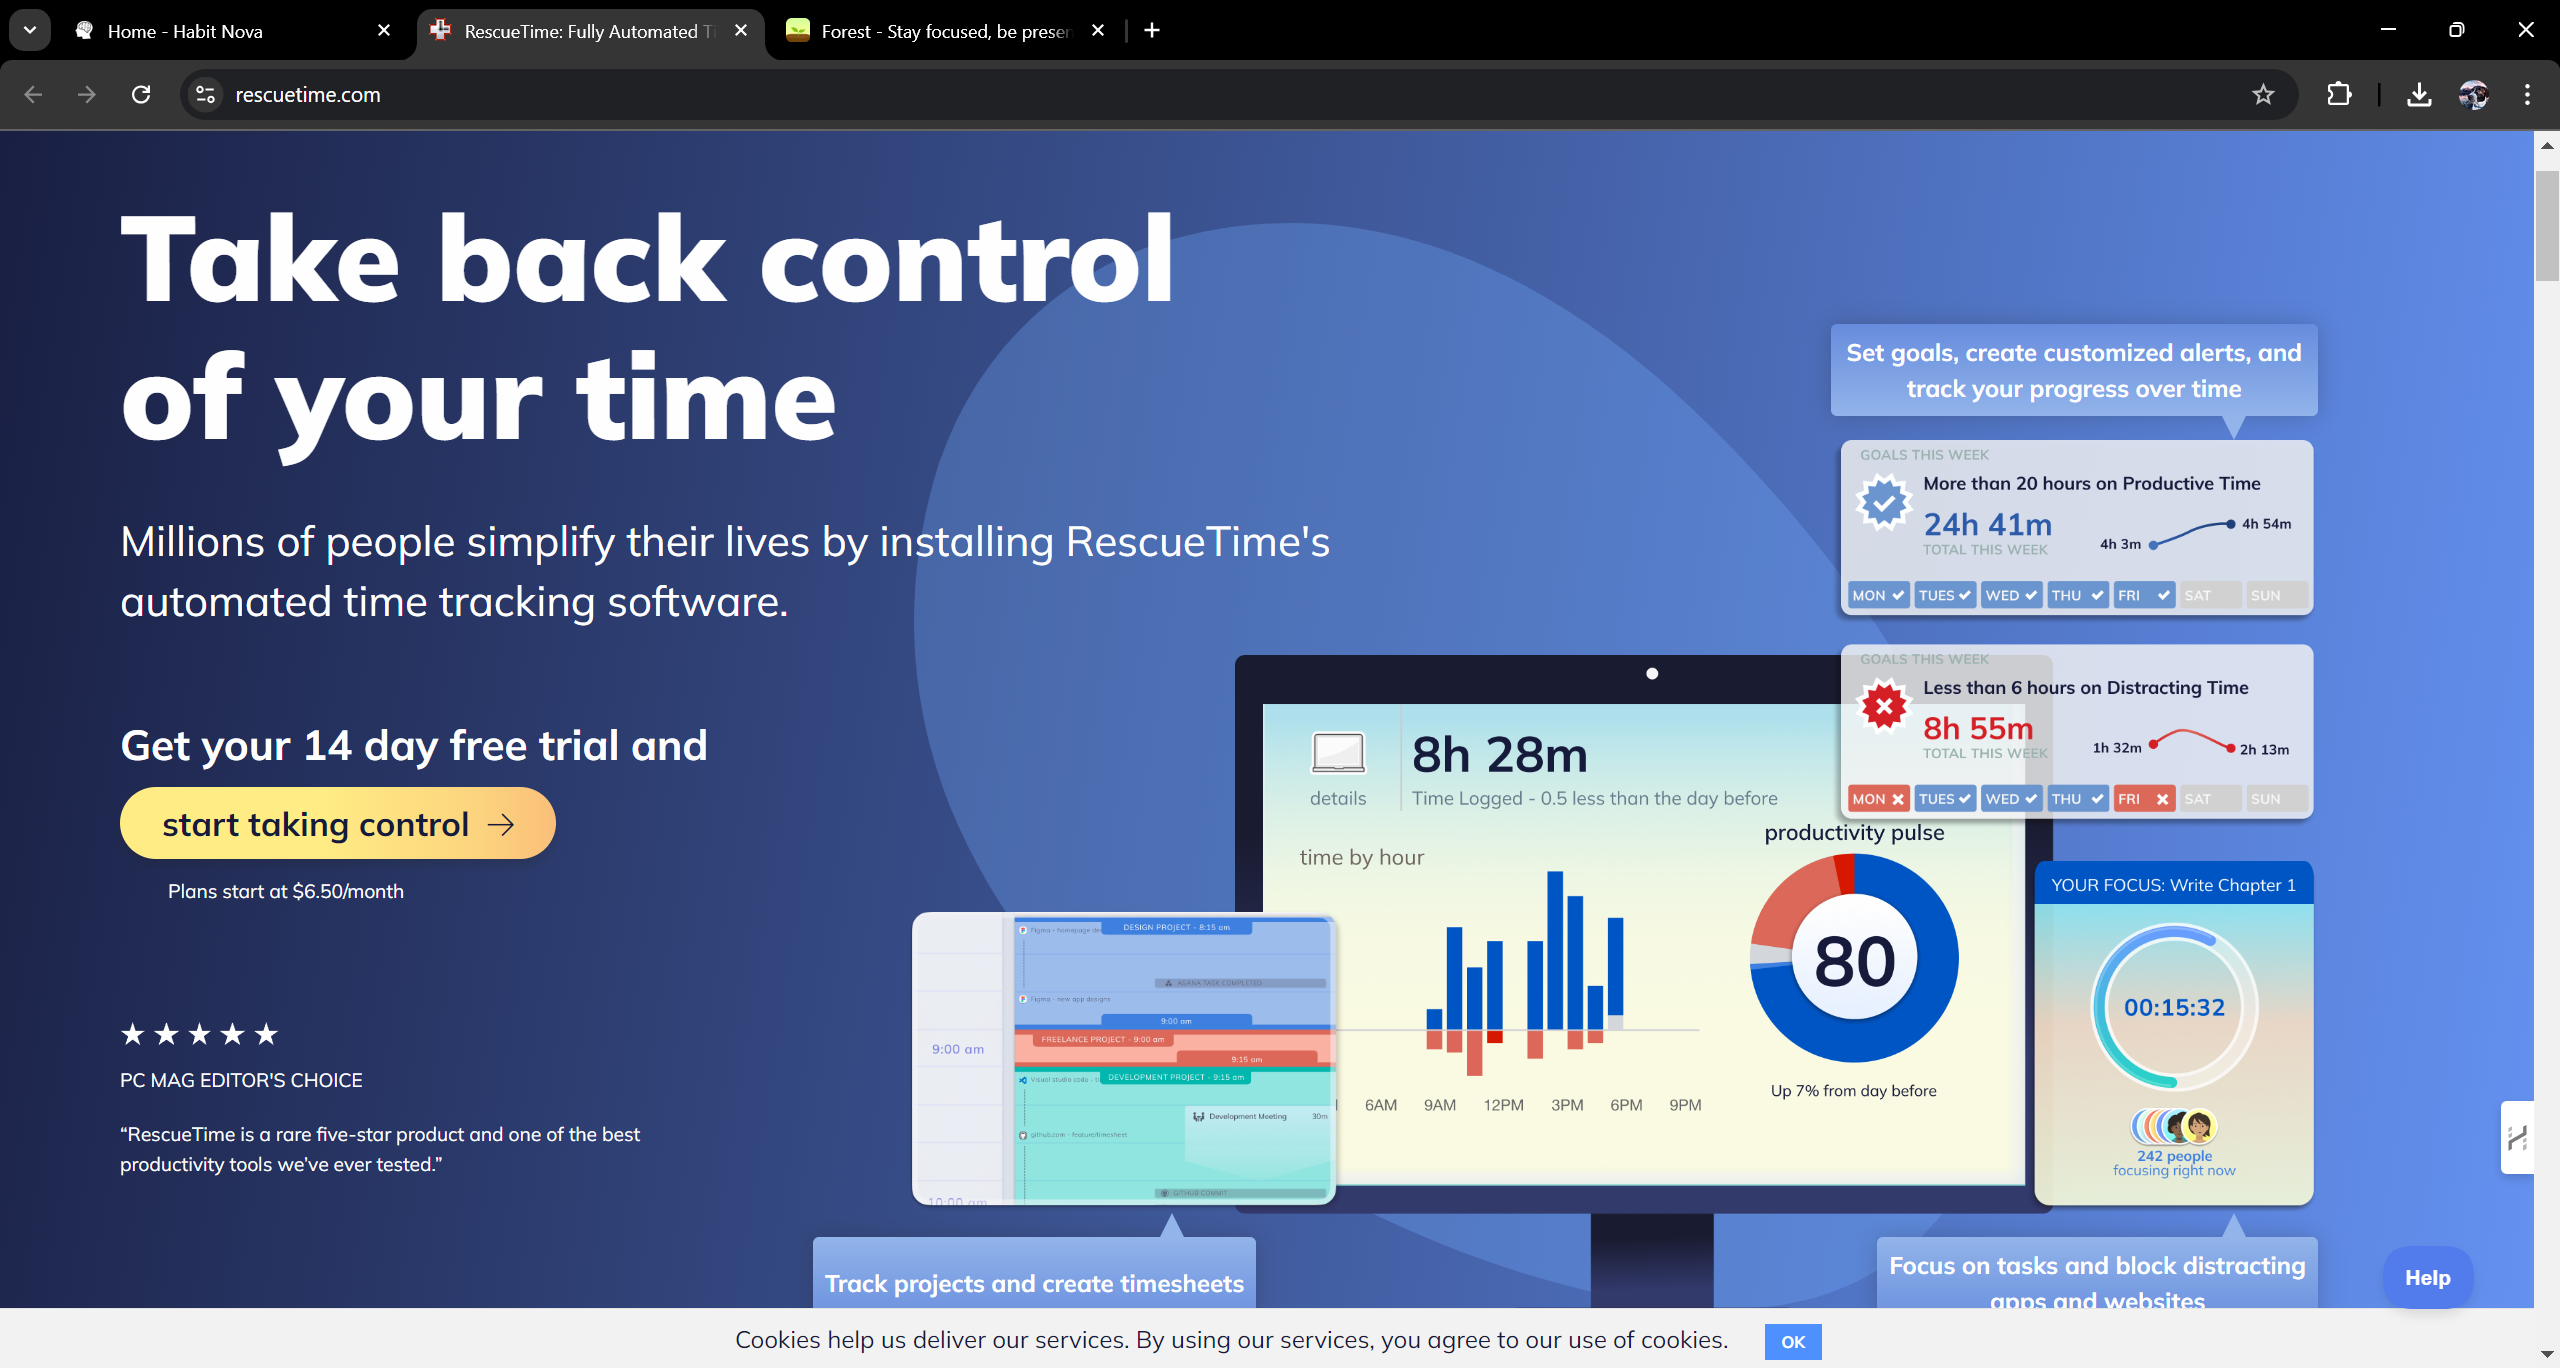Click the avatars above 242 people focusing
Image resolution: width=2560 pixels, height=1368 pixels.
click(2174, 1126)
